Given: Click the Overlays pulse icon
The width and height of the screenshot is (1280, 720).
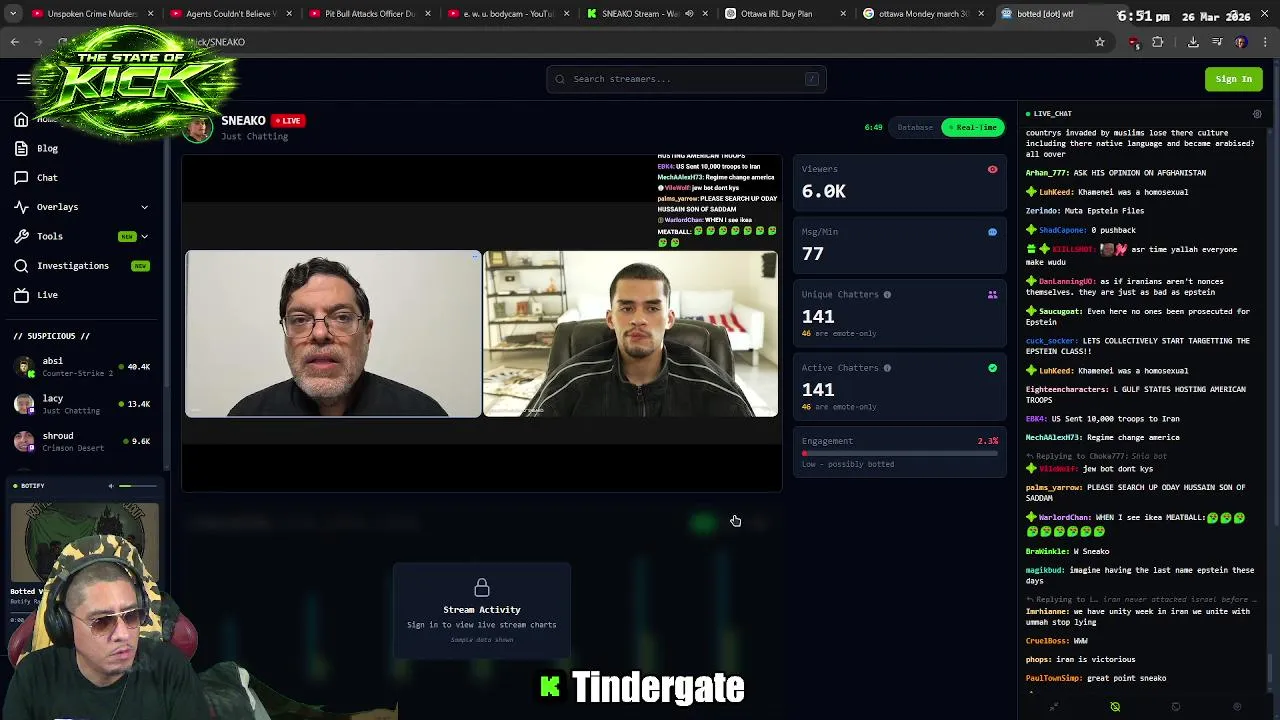Looking at the screenshot, I should [21, 207].
